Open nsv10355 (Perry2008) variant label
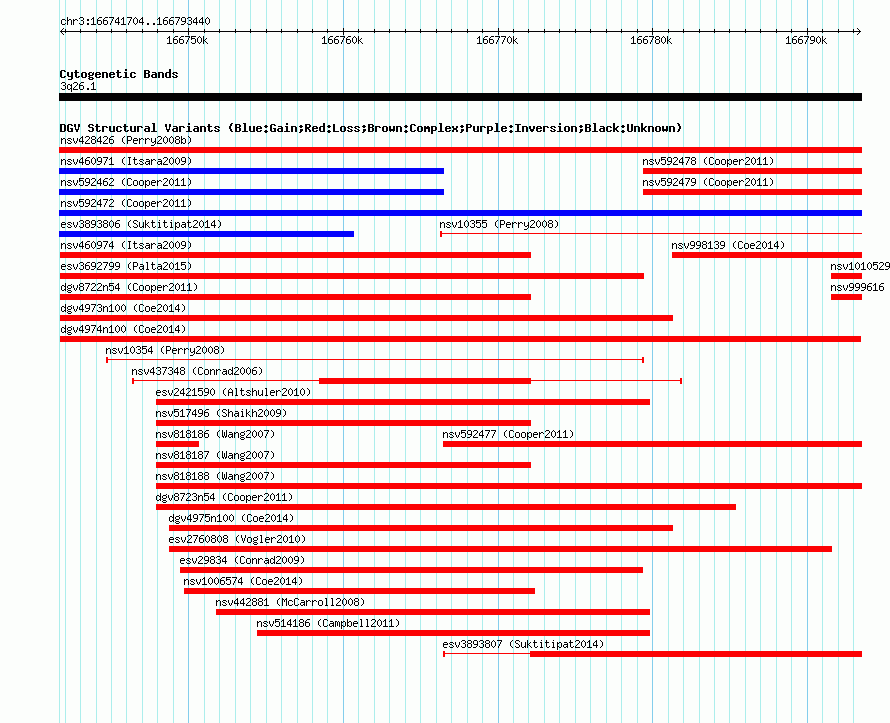The image size is (890, 723). coord(499,224)
